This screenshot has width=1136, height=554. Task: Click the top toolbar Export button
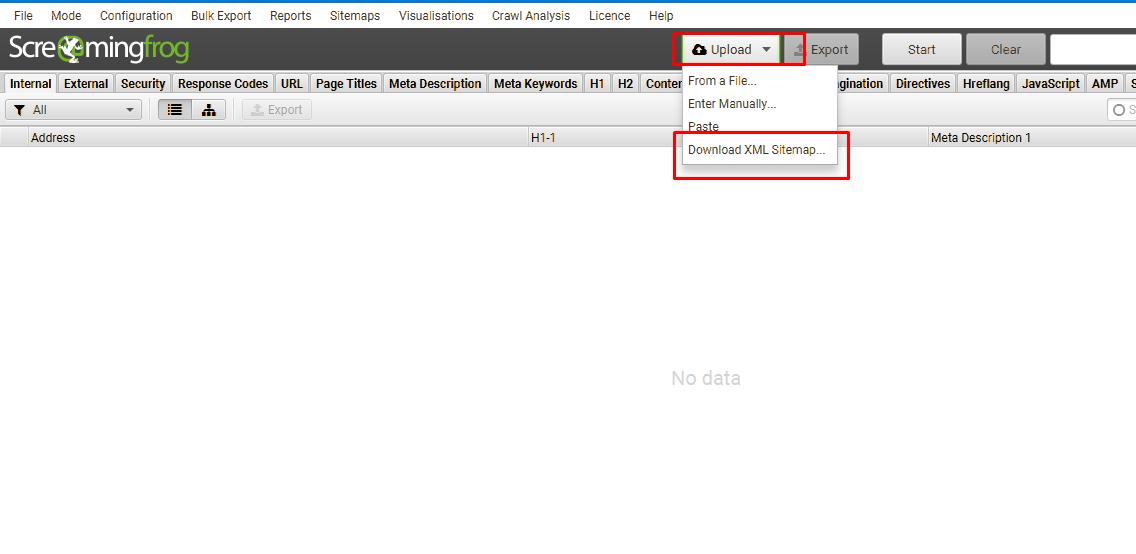(x=821, y=49)
